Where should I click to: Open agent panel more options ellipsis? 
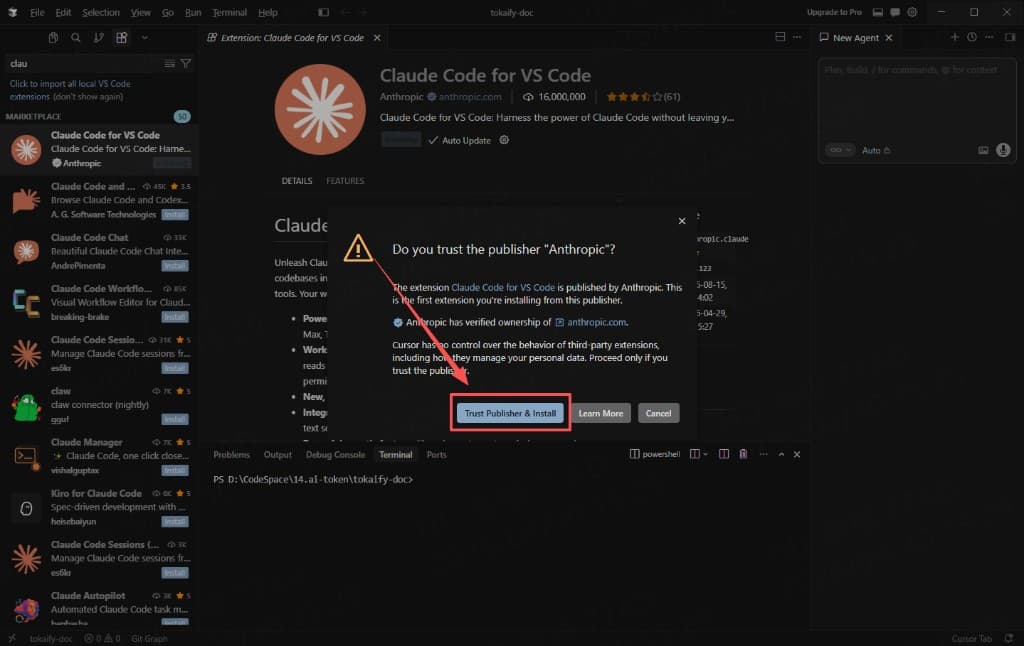tap(989, 37)
